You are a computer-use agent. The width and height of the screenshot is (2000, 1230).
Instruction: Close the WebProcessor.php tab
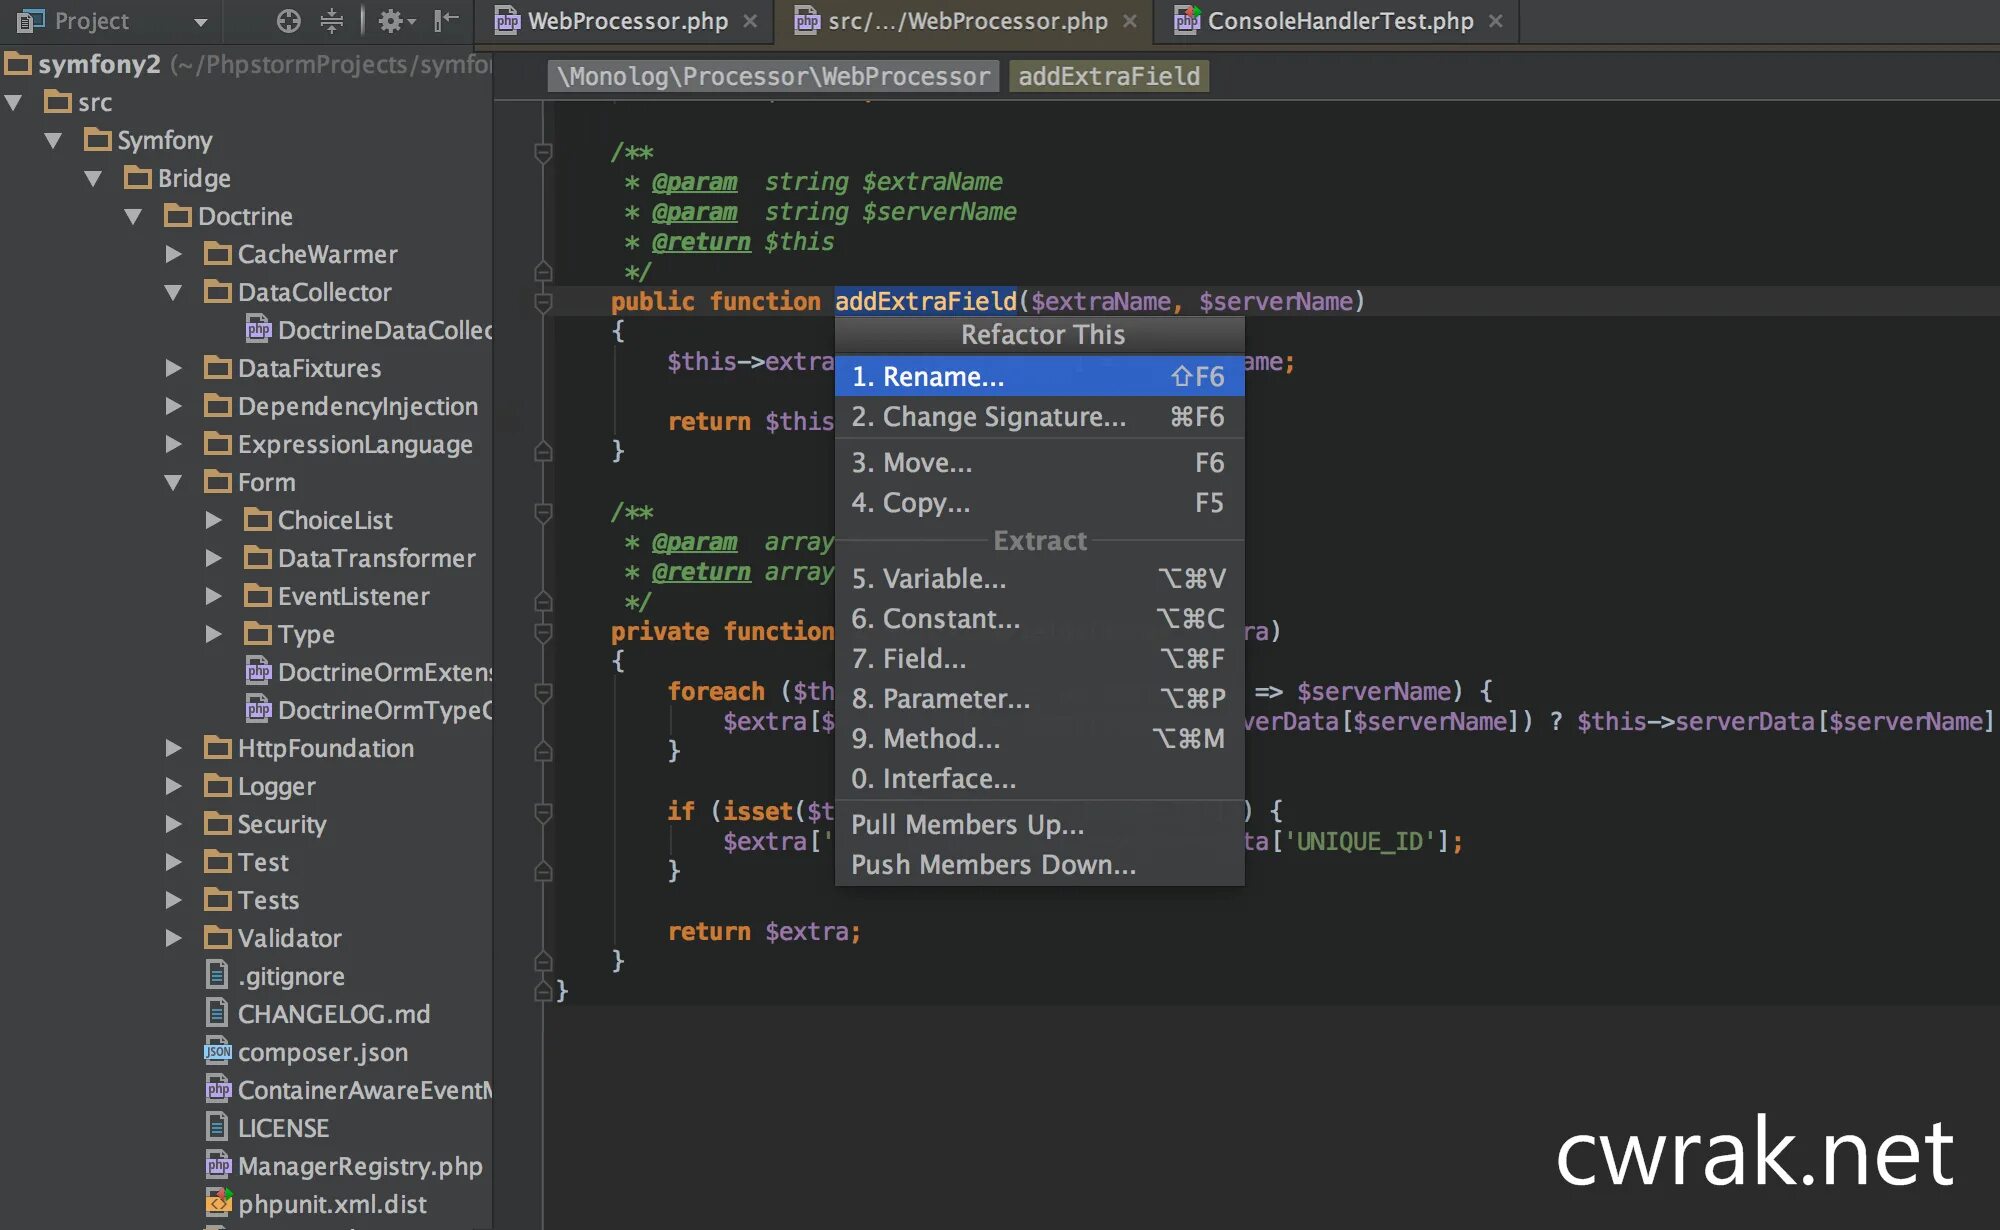[750, 21]
